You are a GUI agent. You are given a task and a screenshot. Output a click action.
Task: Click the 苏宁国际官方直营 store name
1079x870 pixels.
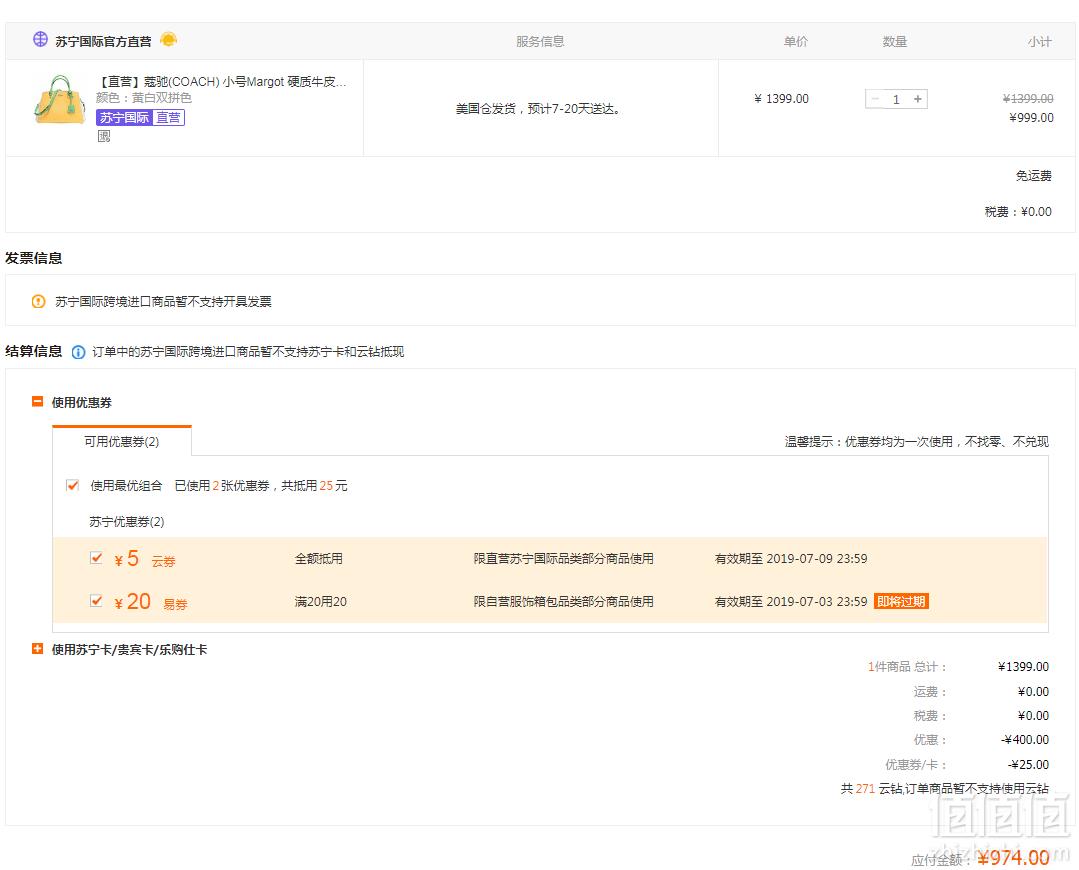(103, 41)
